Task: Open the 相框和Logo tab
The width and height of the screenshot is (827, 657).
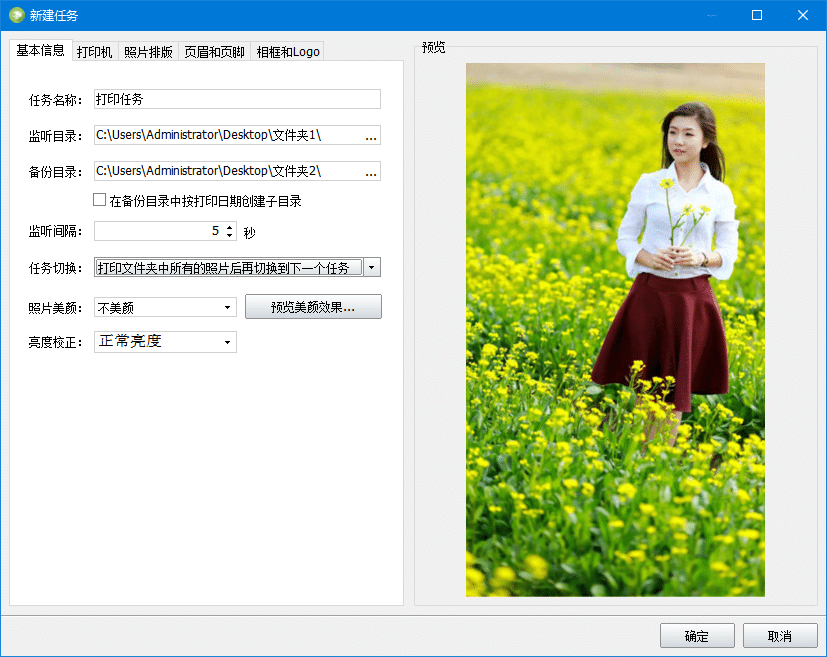Action: click(286, 51)
